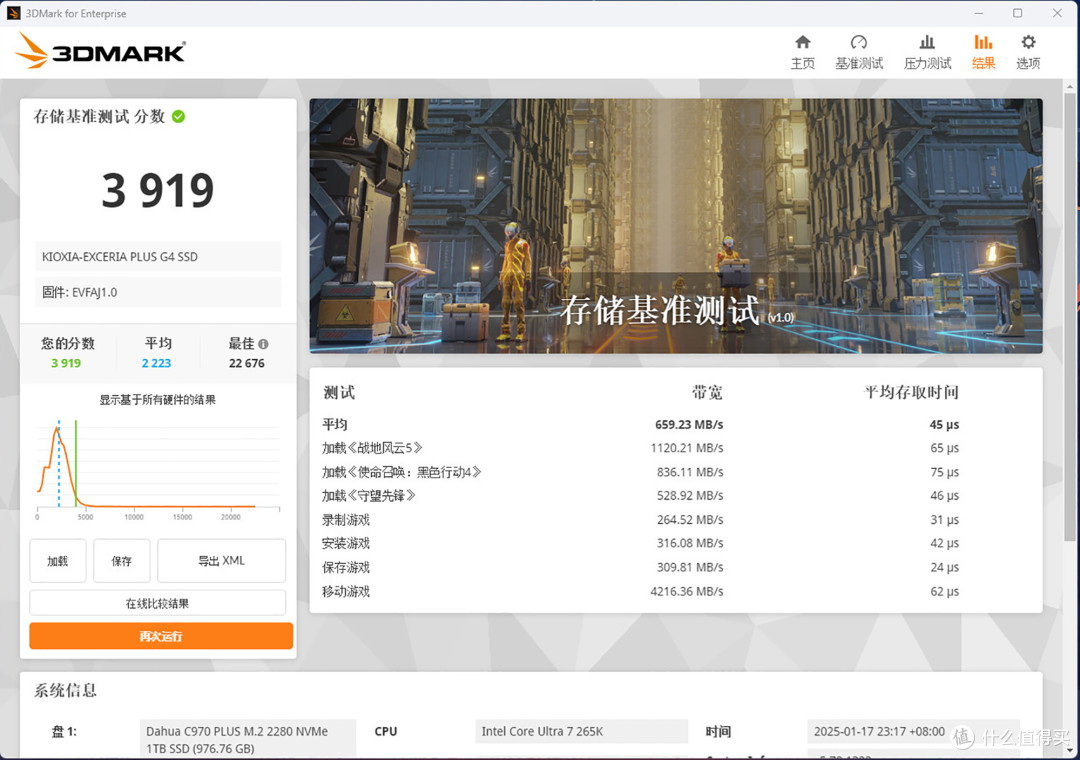1080x760 pixels.
Task: Select the 结果 results tab
Action: tap(984, 52)
